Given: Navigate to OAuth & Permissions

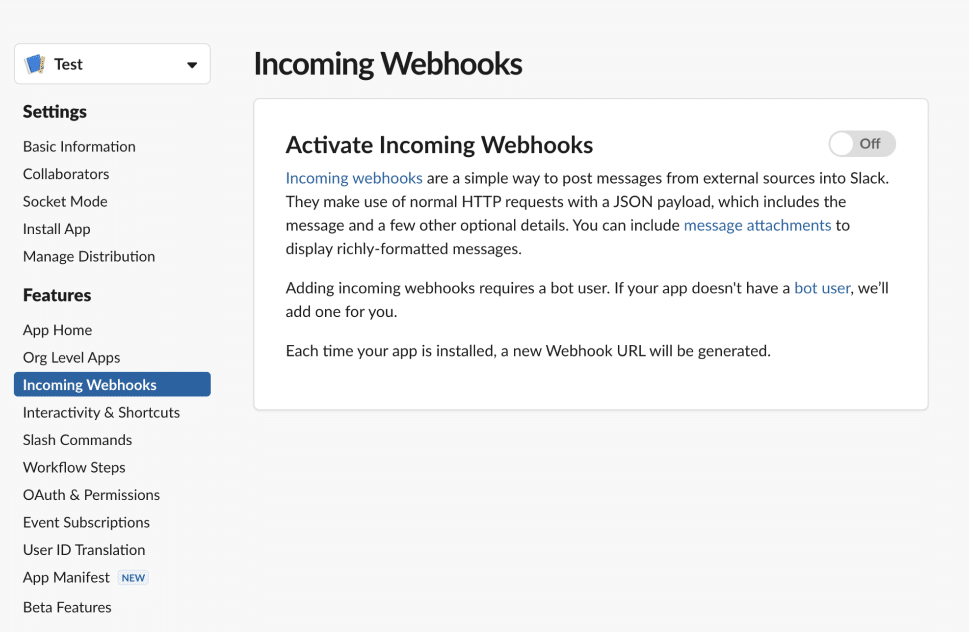Looking at the screenshot, I should click(x=91, y=495).
